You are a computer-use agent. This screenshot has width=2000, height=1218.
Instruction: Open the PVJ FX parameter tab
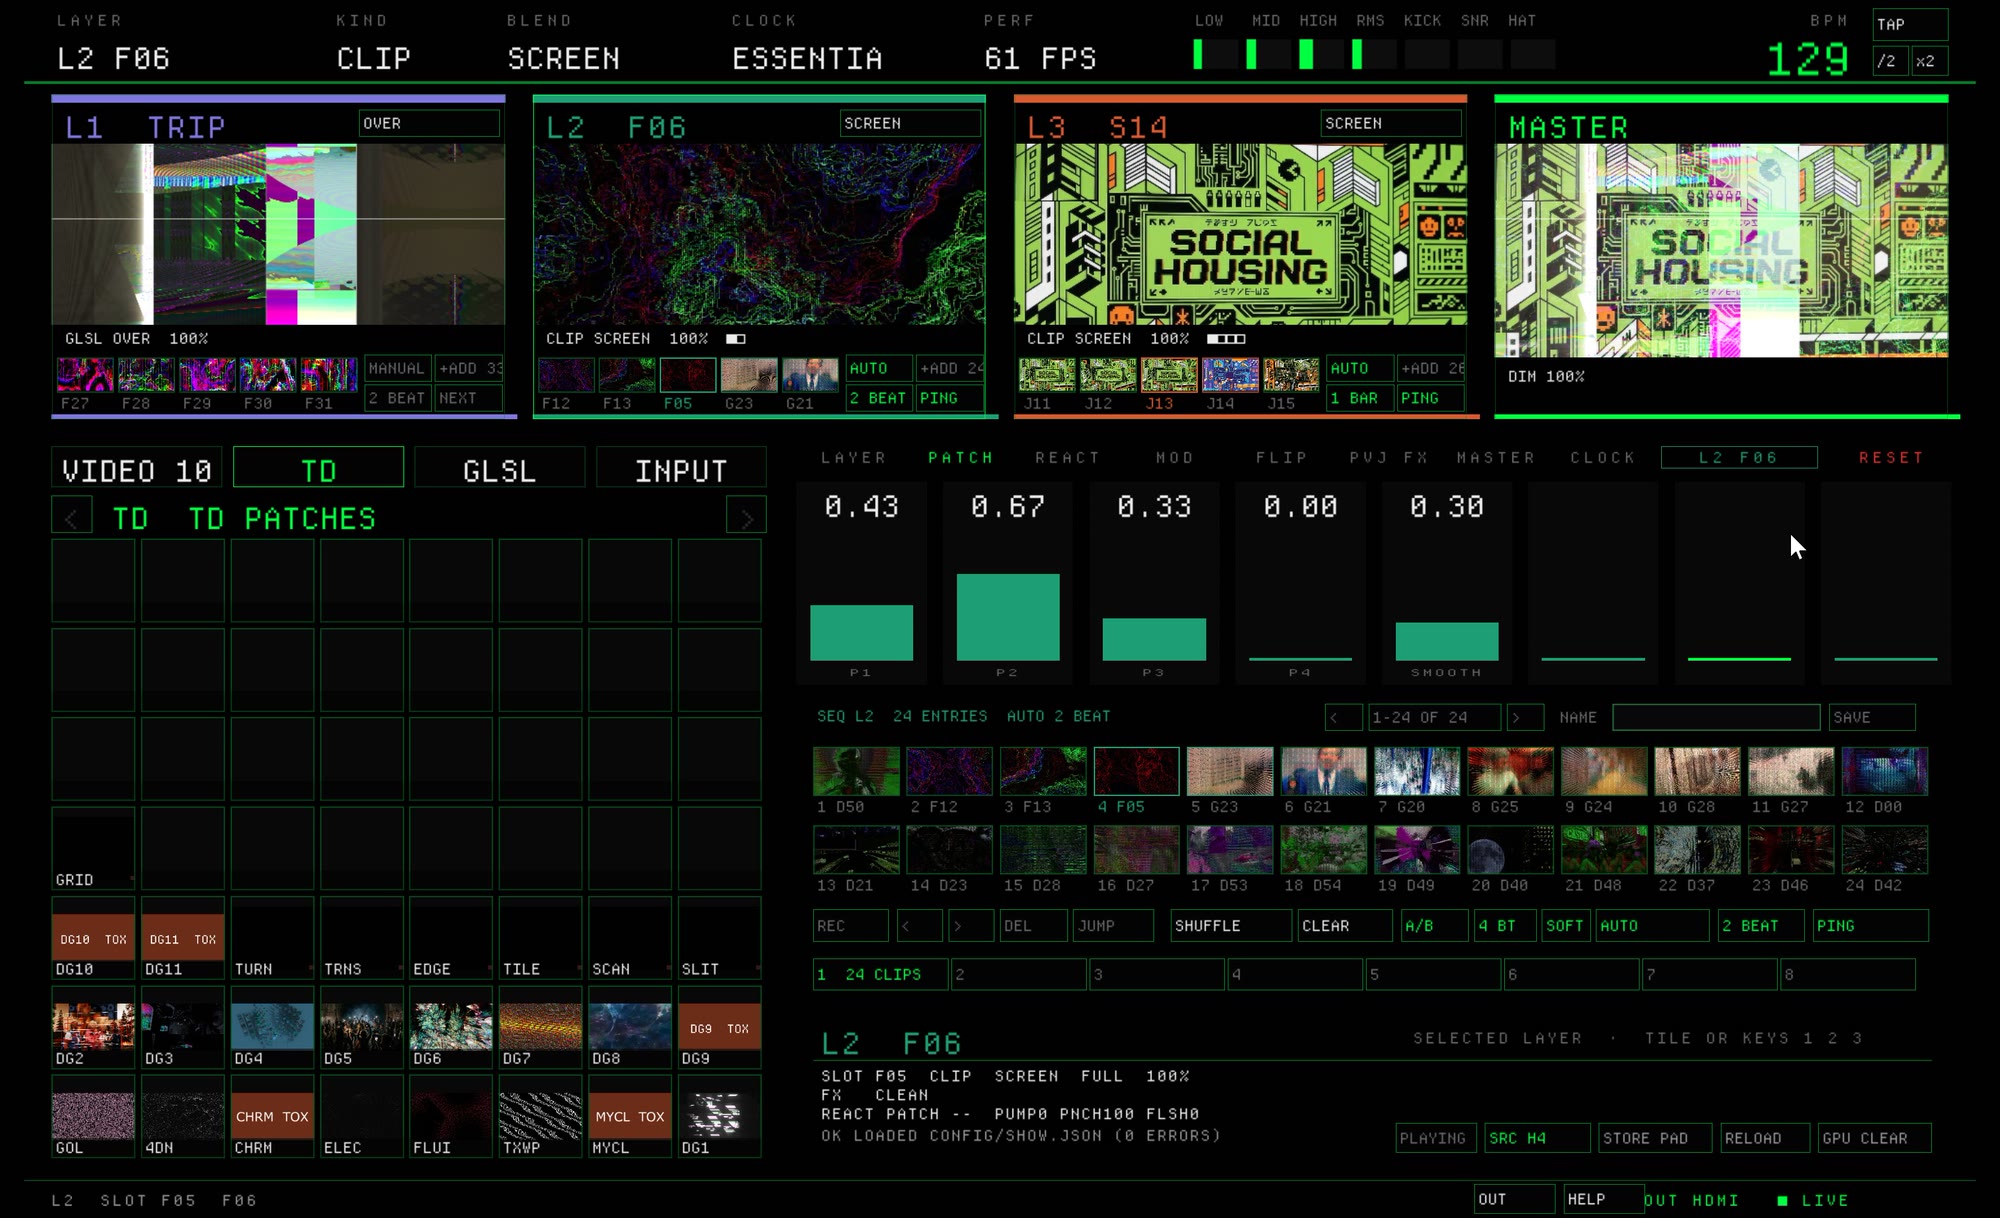point(1388,458)
